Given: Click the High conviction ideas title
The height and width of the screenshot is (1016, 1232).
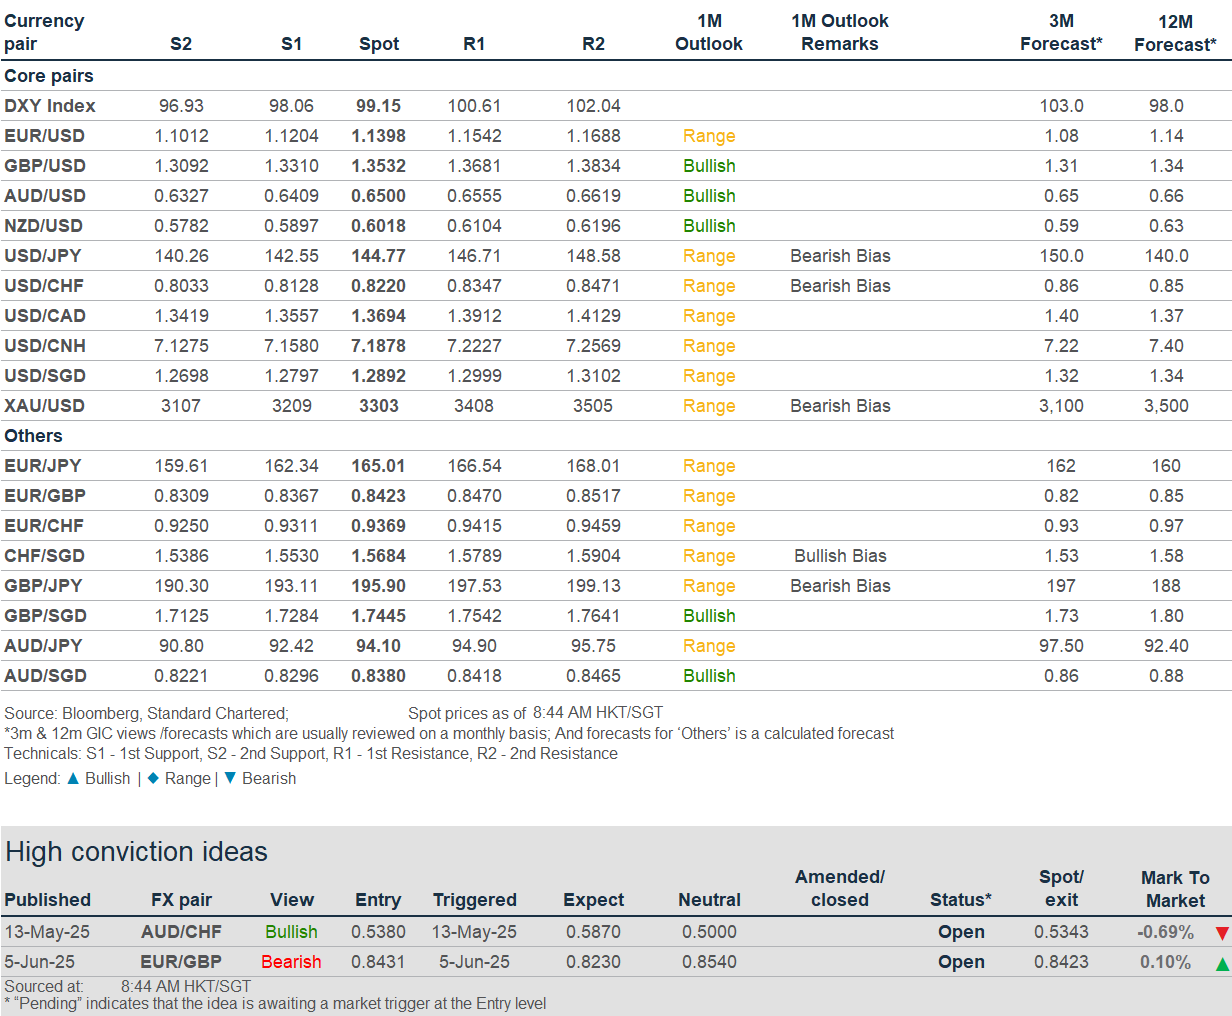Looking at the screenshot, I should coord(137,852).
